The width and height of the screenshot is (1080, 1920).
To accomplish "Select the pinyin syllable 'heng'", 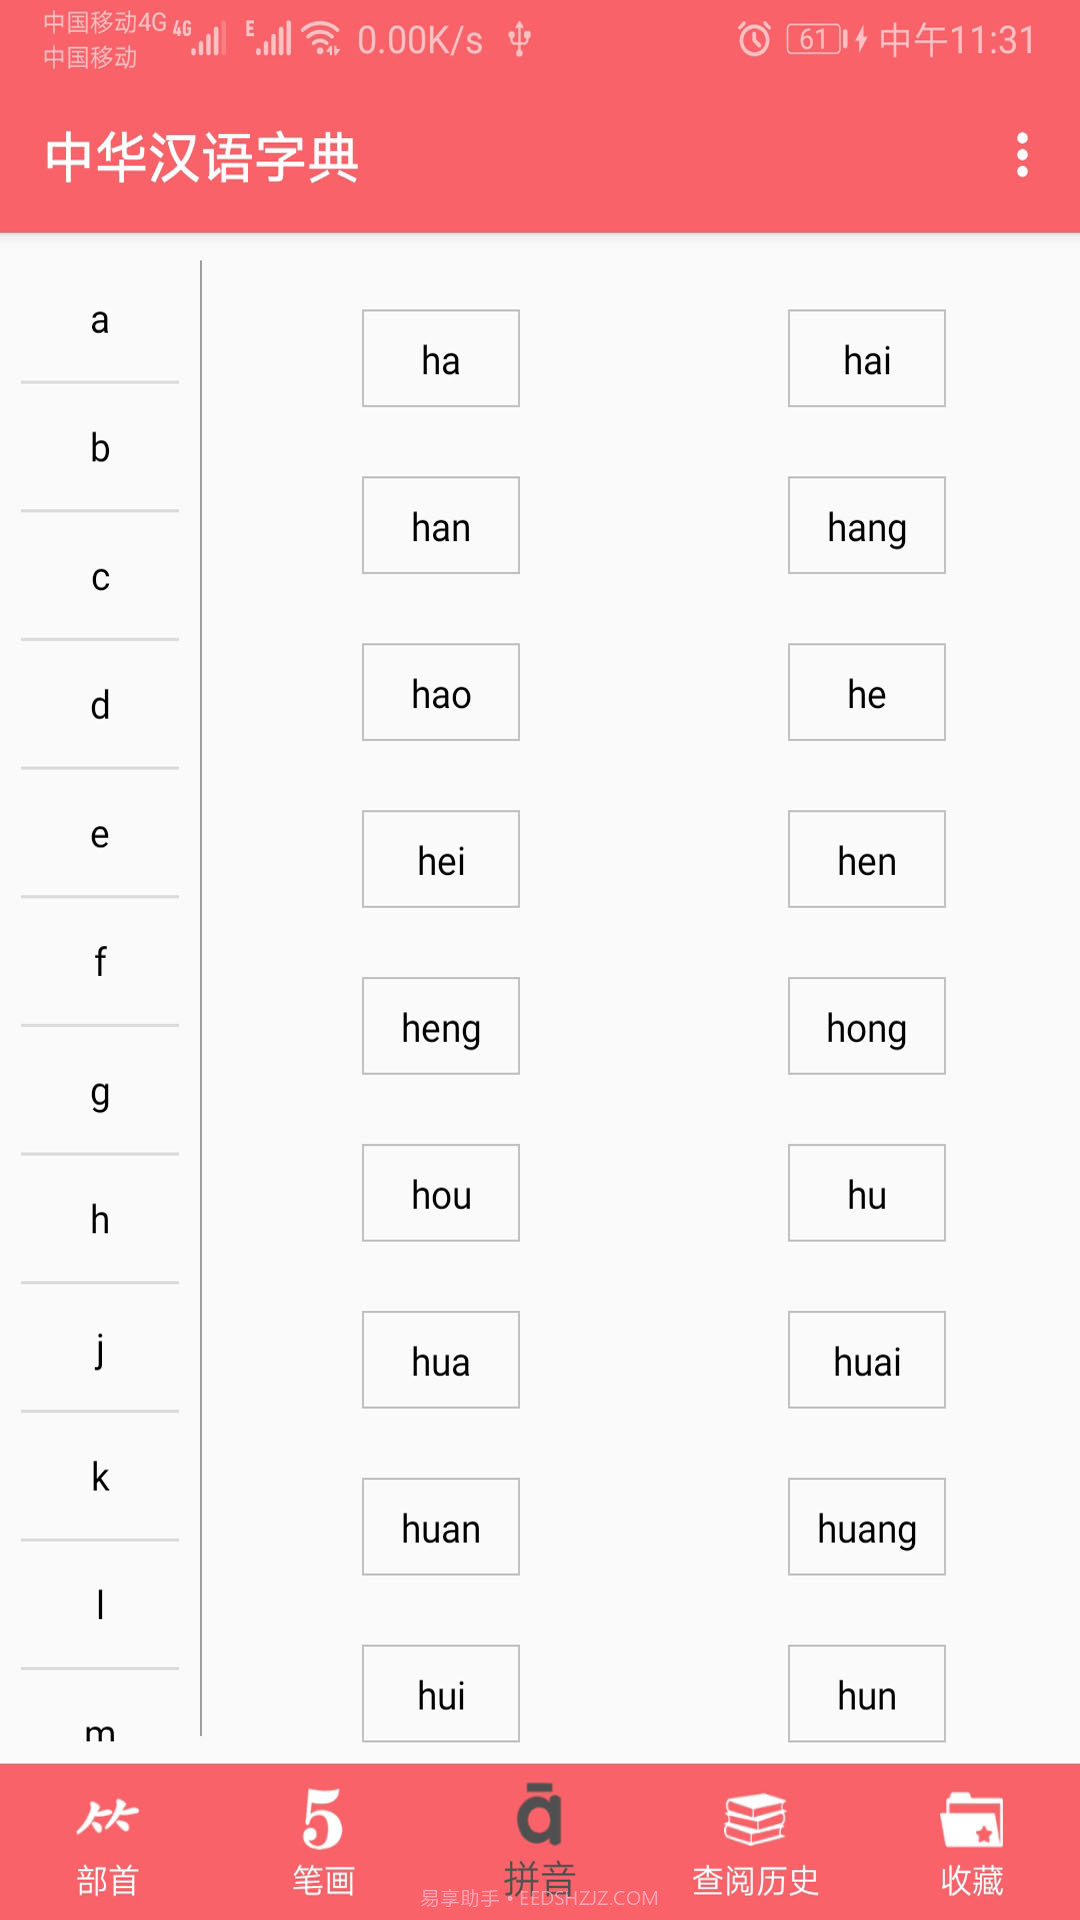I will pos(440,1026).
